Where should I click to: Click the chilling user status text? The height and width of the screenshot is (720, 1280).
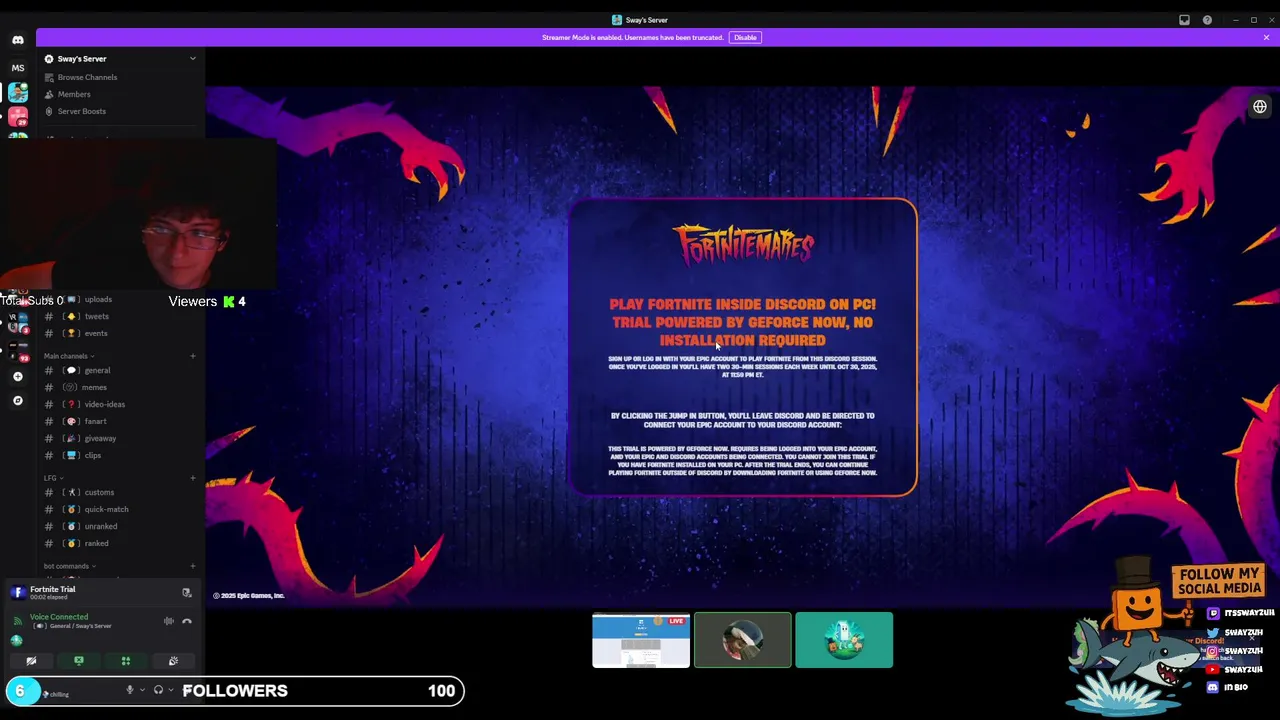point(59,694)
